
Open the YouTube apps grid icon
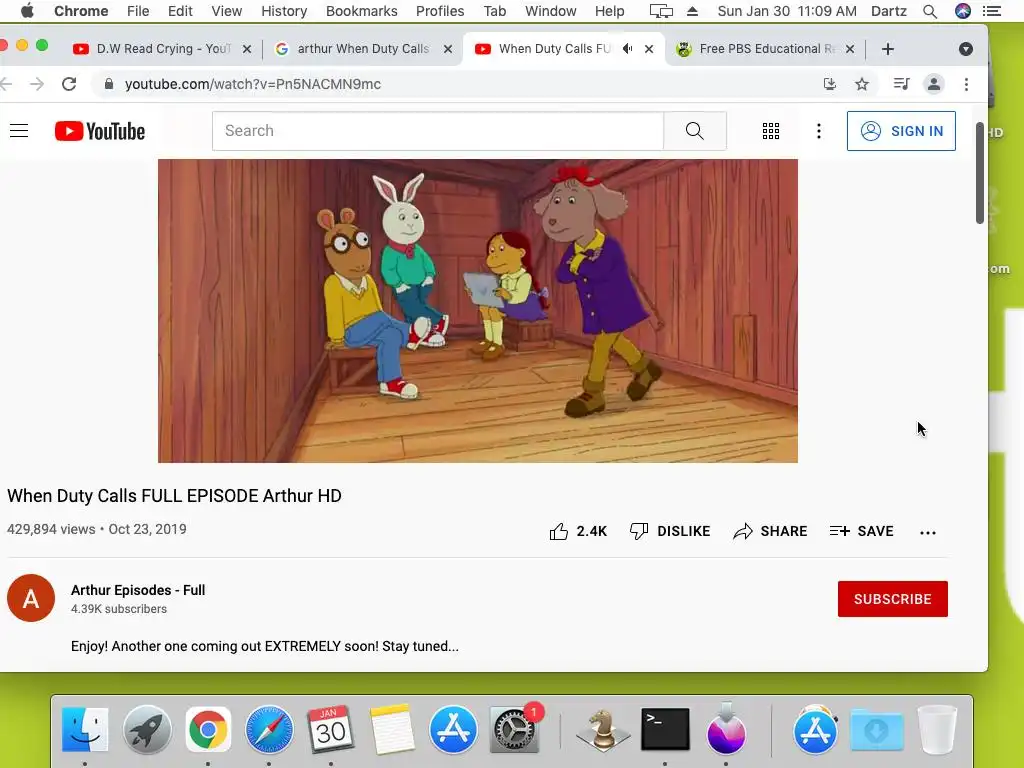click(771, 131)
